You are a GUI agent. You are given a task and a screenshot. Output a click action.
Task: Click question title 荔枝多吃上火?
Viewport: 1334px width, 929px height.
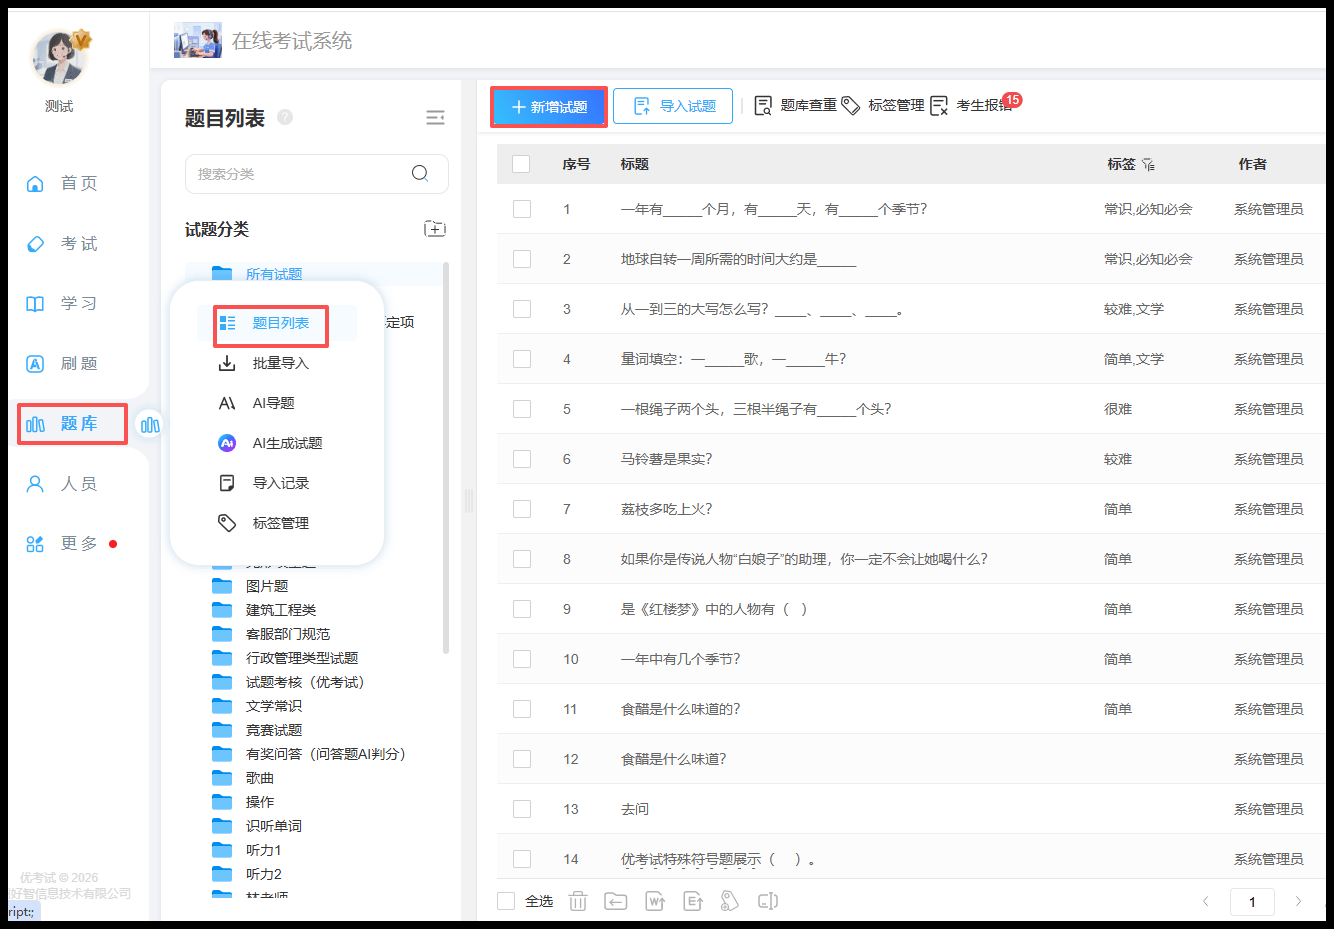coord(666,509)
